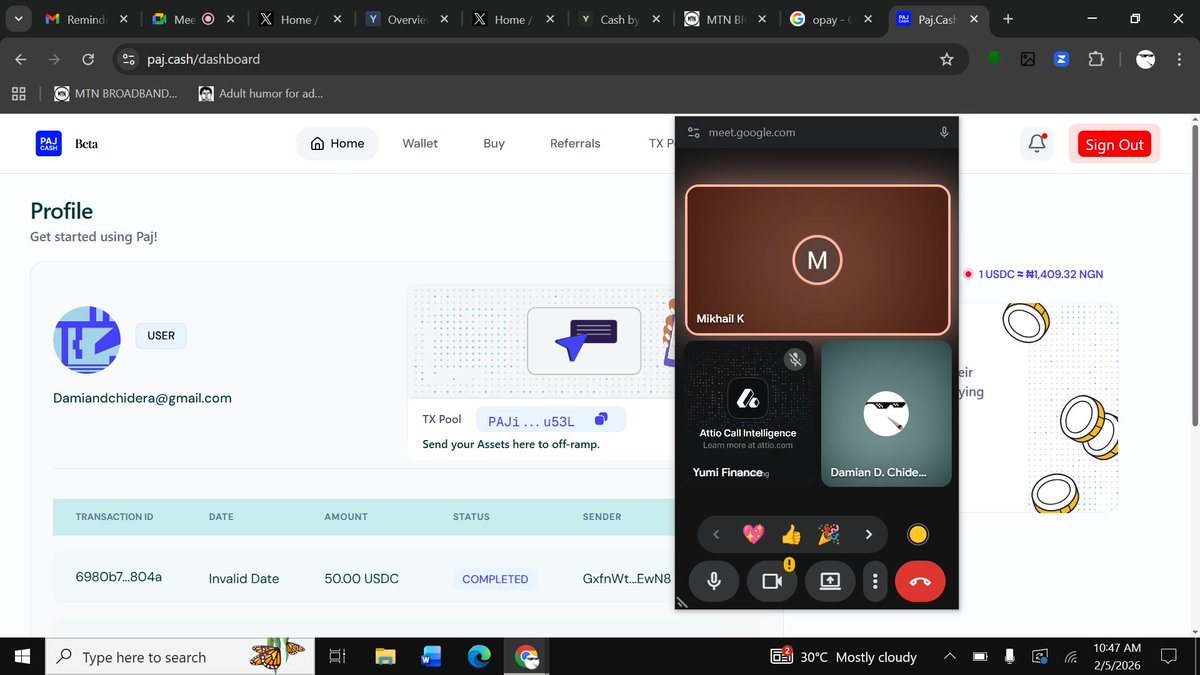
Task: Click email Damiandchidera@gmail.com
Action: click(142, 398)
